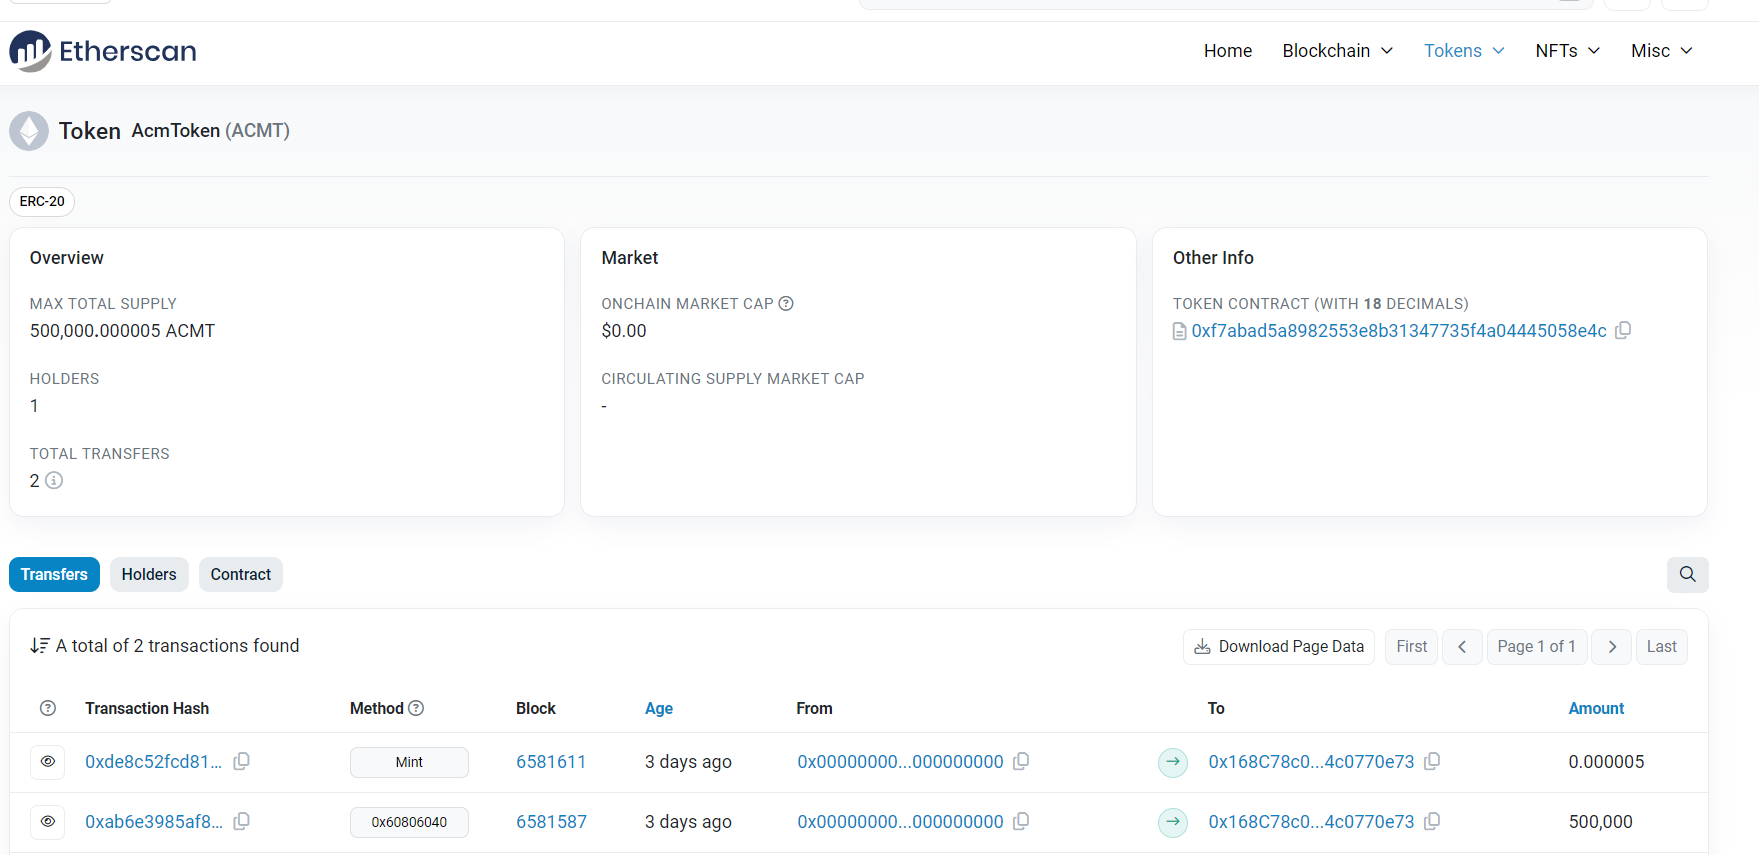This screenshot has width=1759, height=855.
Task: Go to next page chevron
Action: point(1612,647)
